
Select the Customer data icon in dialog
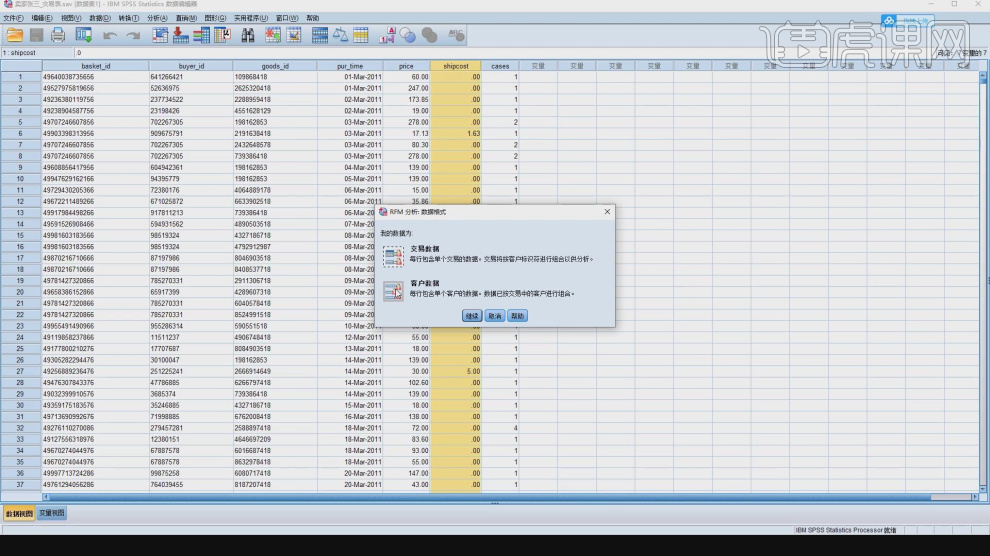393,291
